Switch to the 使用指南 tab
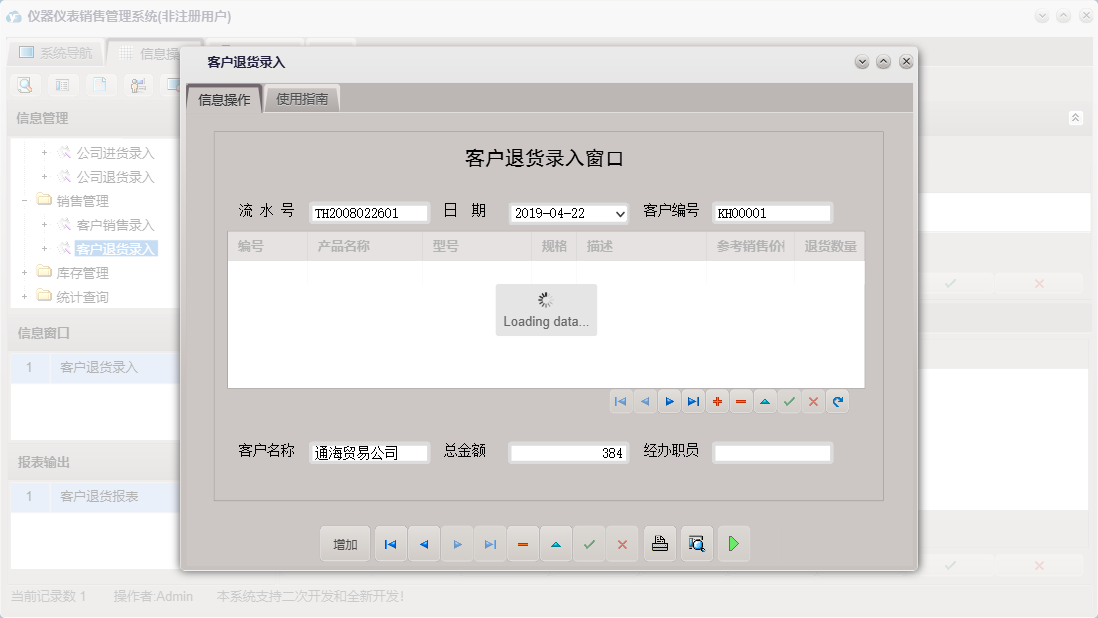The height and width of the screenshot is (618, 1098). pyautogui.click(x=302, y=99)
